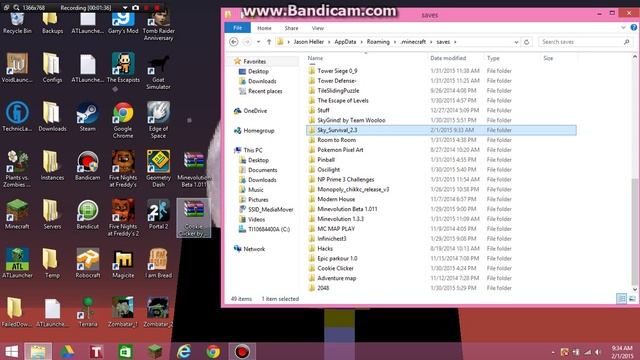Image resolution: width=640 pixels, height=360 pixels.
Task: Launch Garry's Mod desktop shortcut
Action: 123,23
